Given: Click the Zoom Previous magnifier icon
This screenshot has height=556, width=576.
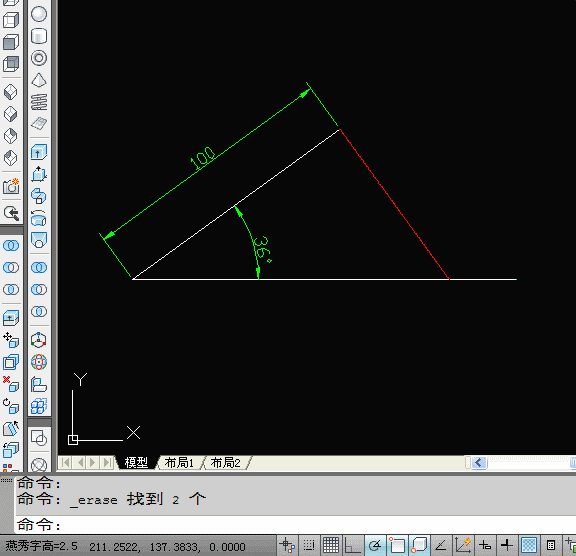Looking at the screenshot, I should click(11, 213).
